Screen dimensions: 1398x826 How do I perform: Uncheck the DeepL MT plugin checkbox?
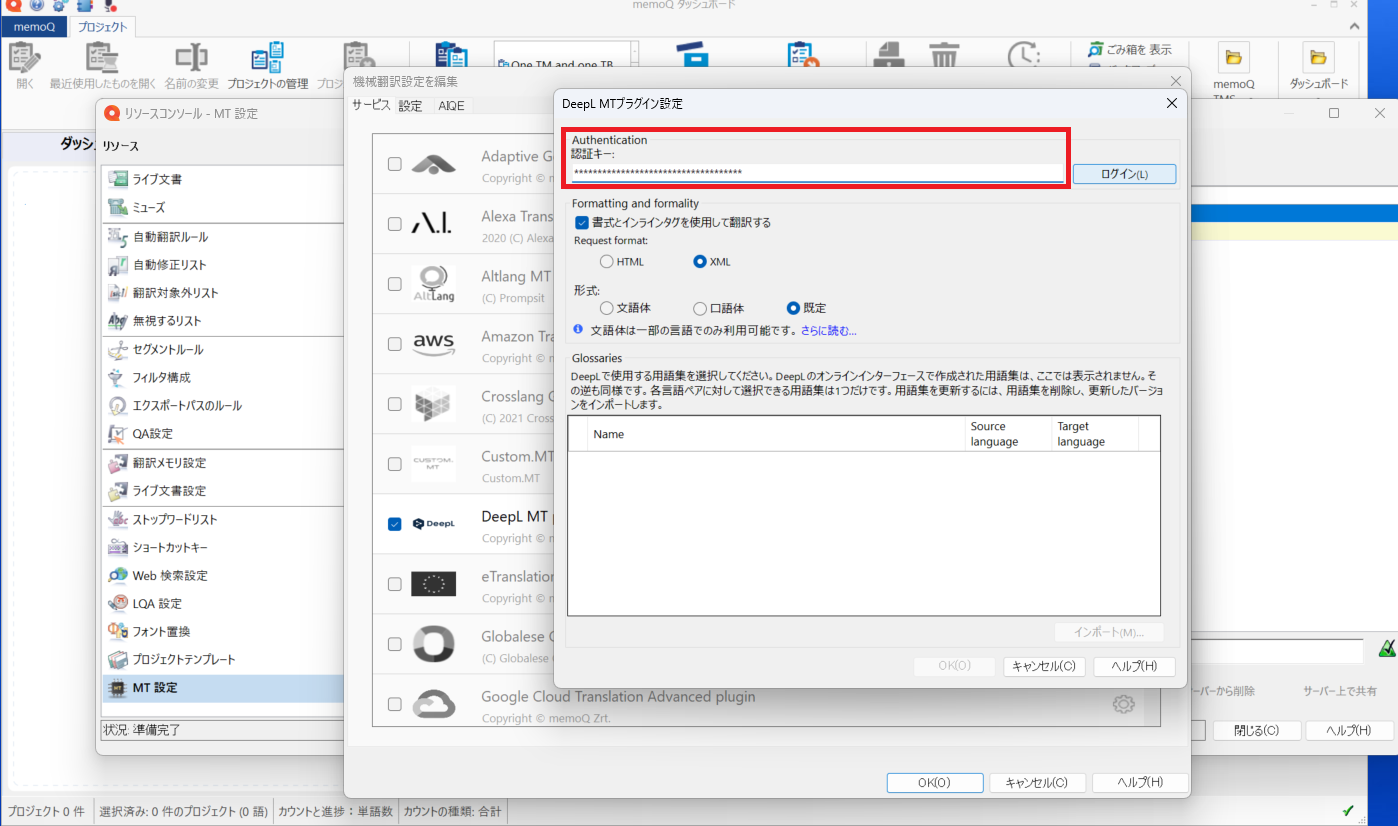[x=394, y=524]
